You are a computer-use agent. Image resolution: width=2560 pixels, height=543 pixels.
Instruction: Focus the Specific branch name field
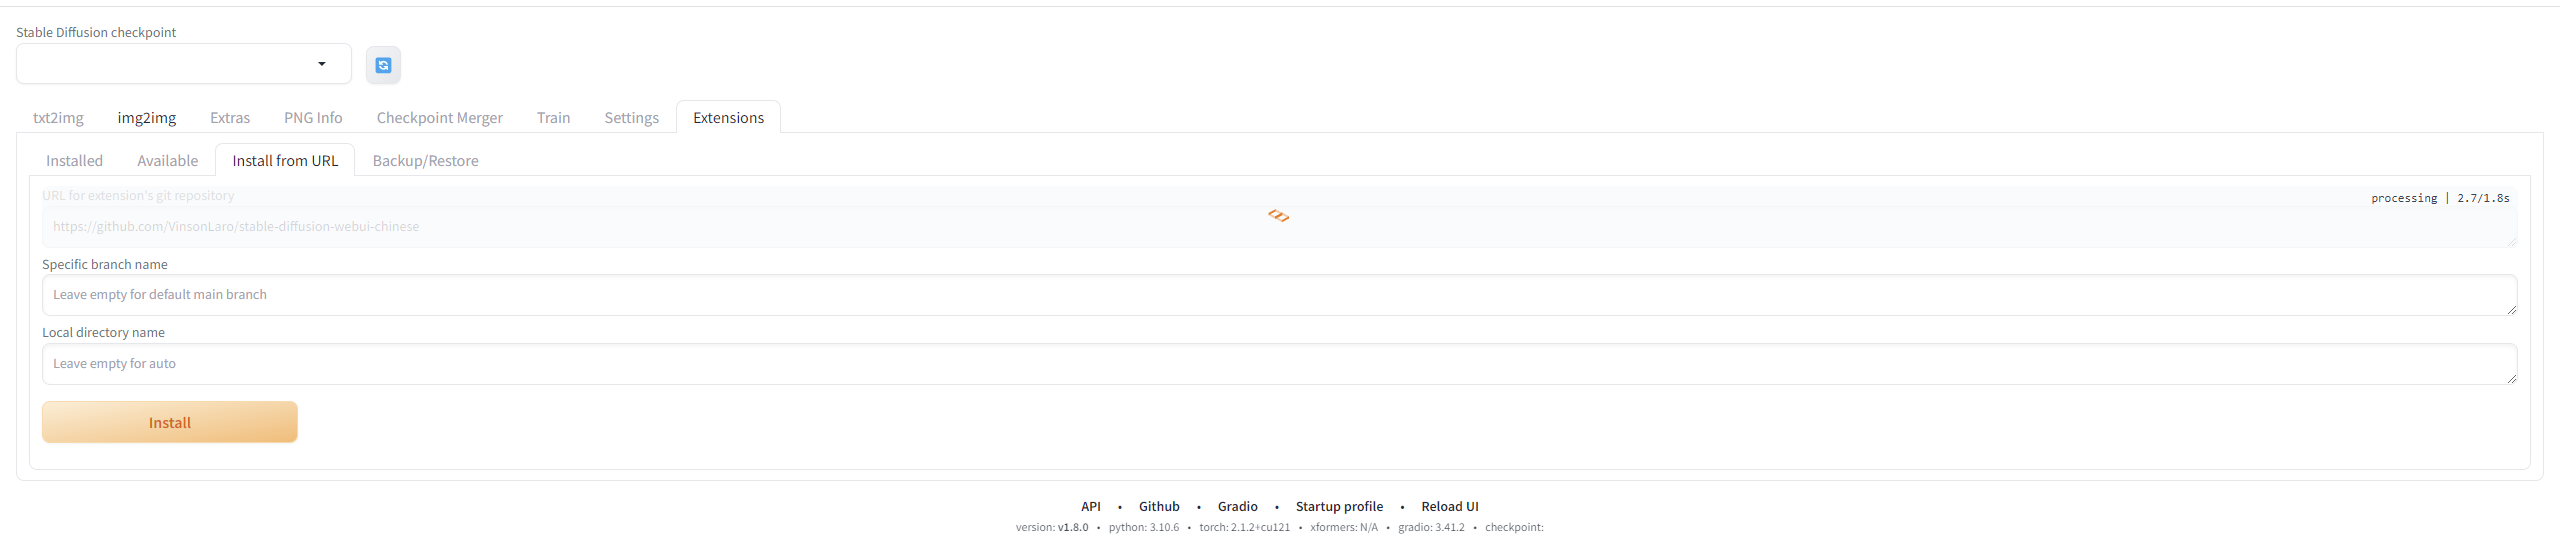pos(1278,295)
